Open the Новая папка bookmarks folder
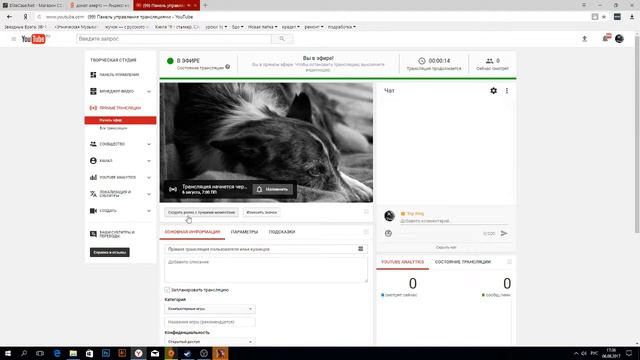Screen dimensions: 640x360 [262, 27]
